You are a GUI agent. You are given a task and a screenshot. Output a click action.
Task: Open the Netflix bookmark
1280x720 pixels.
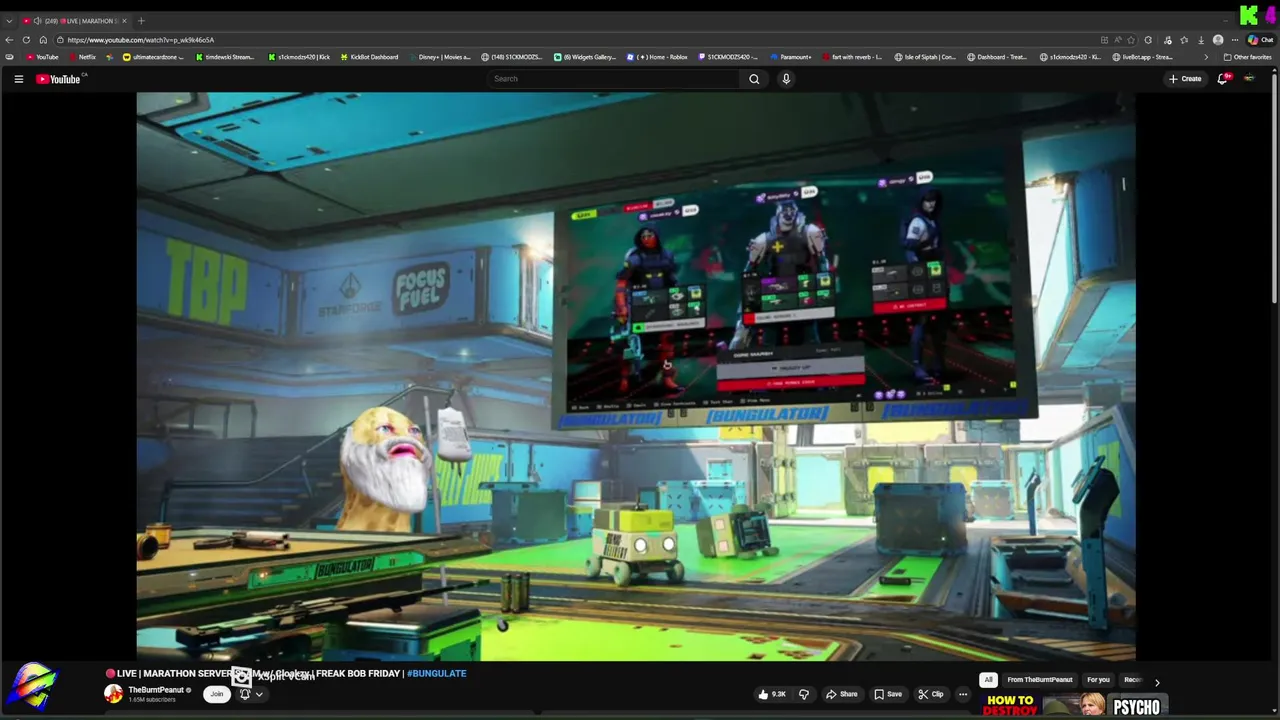(x=82, y=57)
